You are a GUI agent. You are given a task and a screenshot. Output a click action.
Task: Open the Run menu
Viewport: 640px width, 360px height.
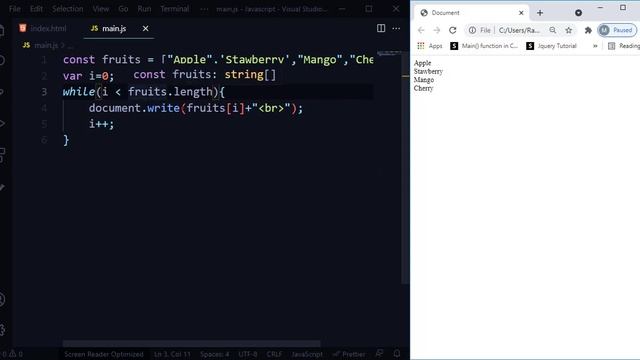144,9
